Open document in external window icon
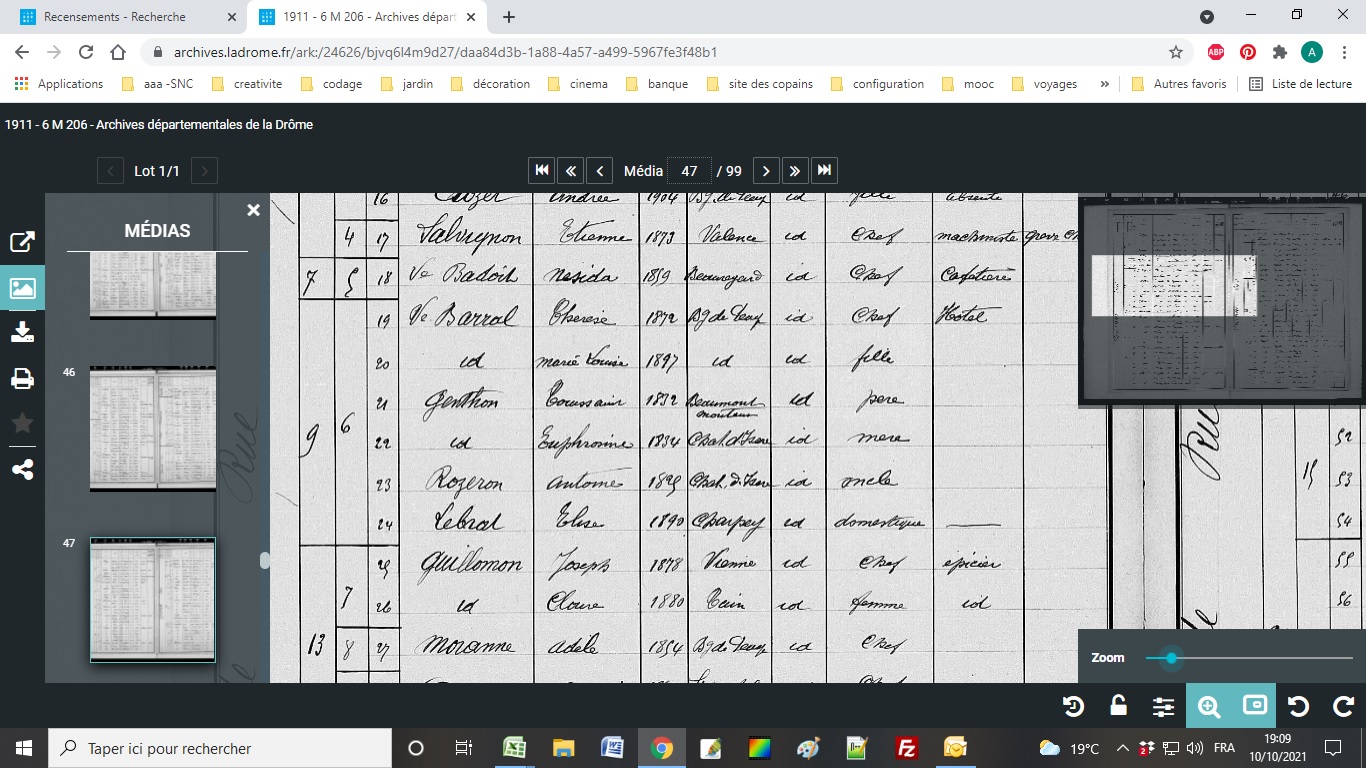Viewport: 1366px width, 768px height. [22, 242]
